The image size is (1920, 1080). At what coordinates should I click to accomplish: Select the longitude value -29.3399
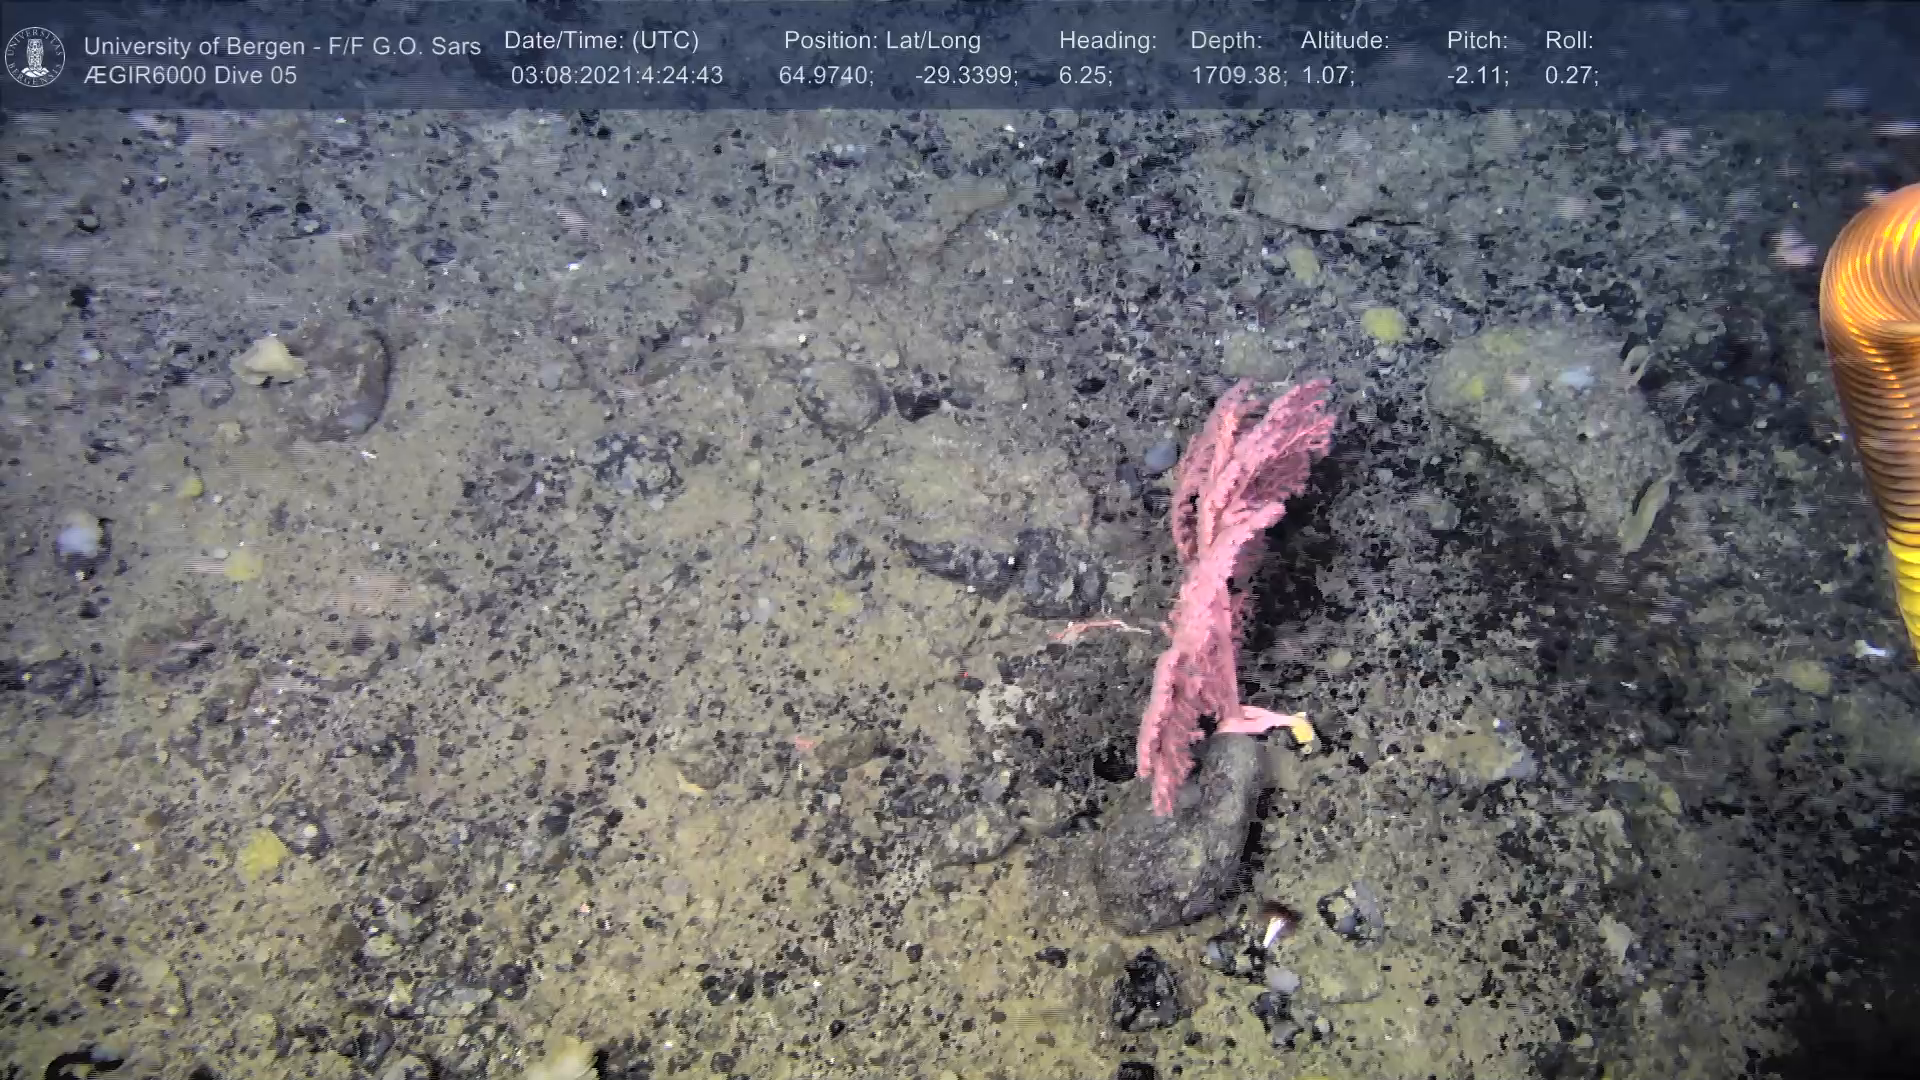966,76
